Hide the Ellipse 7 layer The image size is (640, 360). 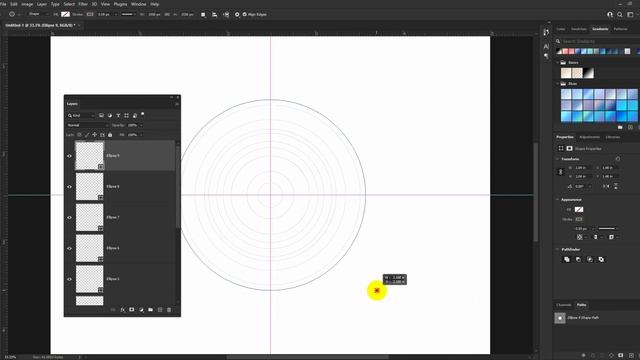click(69, 218)
